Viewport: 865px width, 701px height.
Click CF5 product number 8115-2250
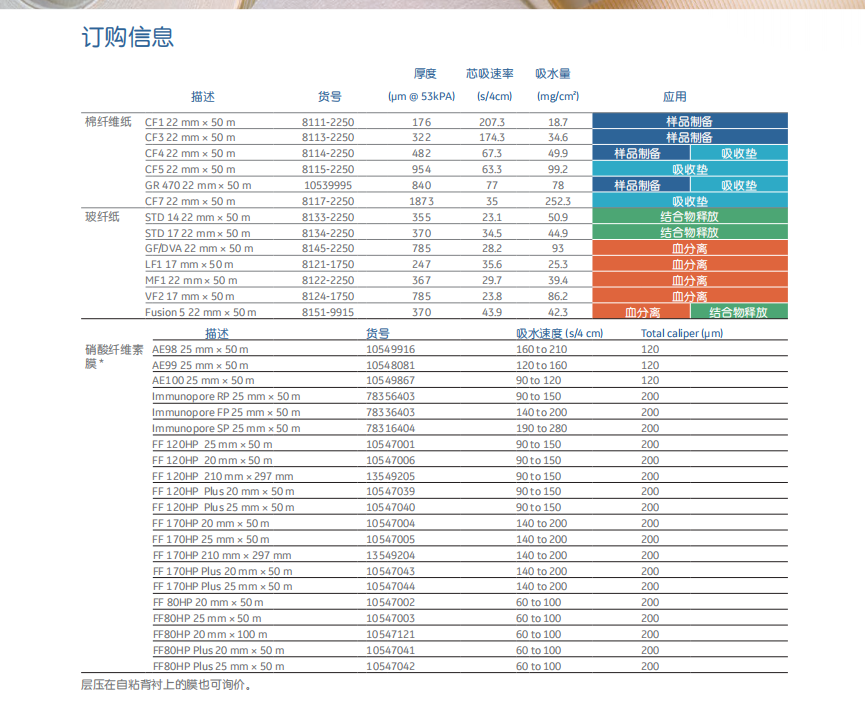(328, 169)
